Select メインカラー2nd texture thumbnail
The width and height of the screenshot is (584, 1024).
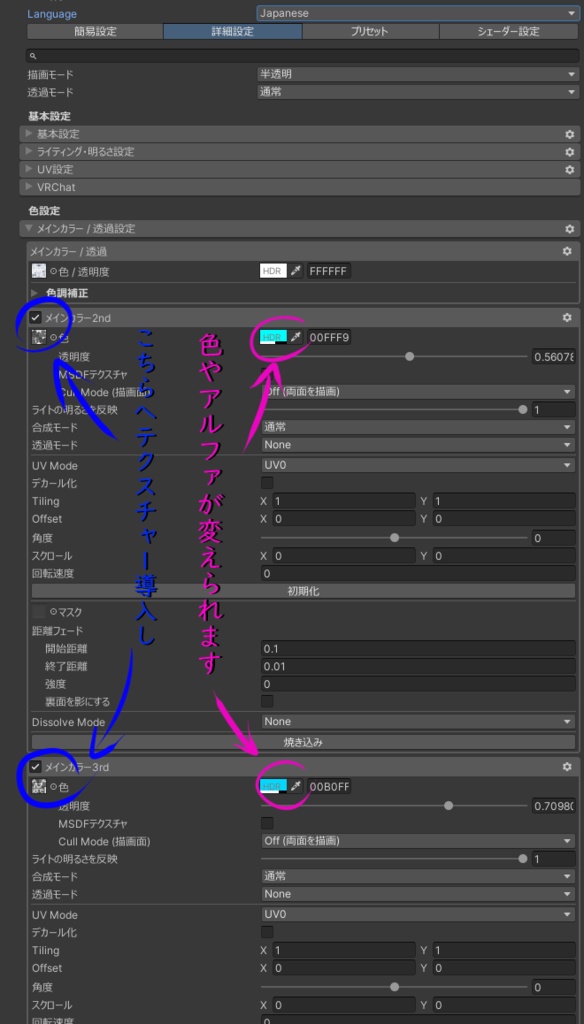(39, 337)
